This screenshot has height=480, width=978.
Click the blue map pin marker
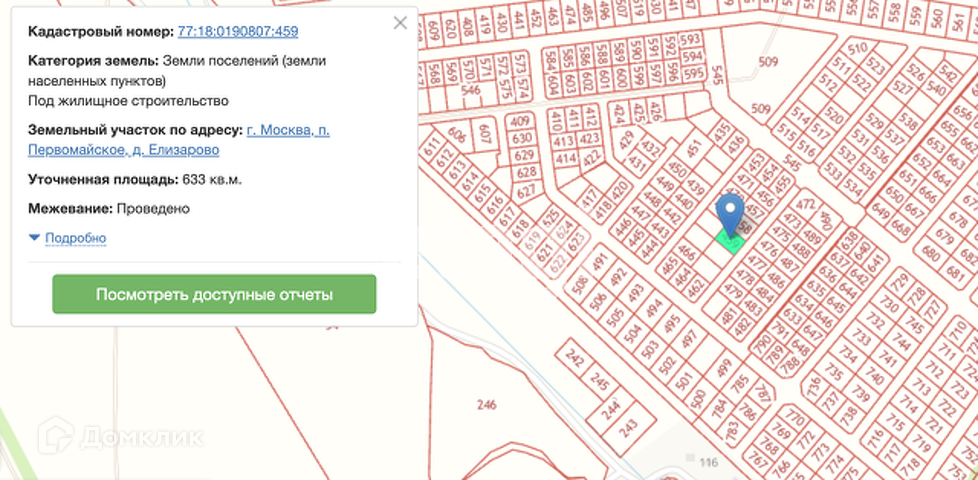(730, 215)
